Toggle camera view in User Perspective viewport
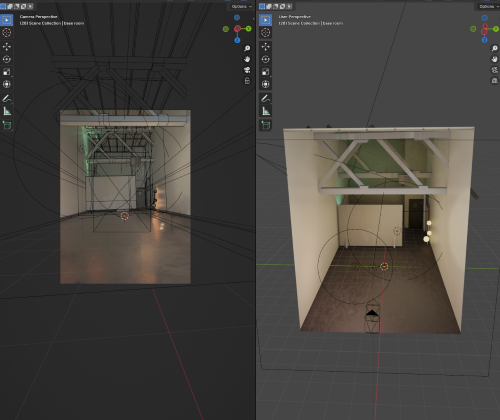The width and height of the screenshot is (500, 420). point(495,70)
